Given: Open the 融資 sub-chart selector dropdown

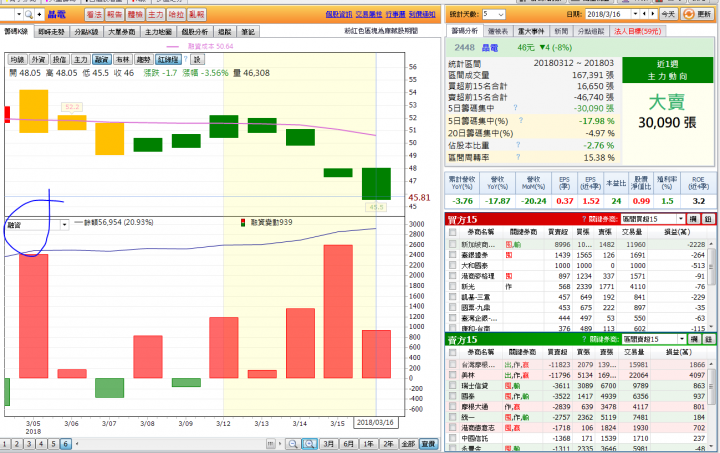Looking at the screenshot, I should 64,225.
